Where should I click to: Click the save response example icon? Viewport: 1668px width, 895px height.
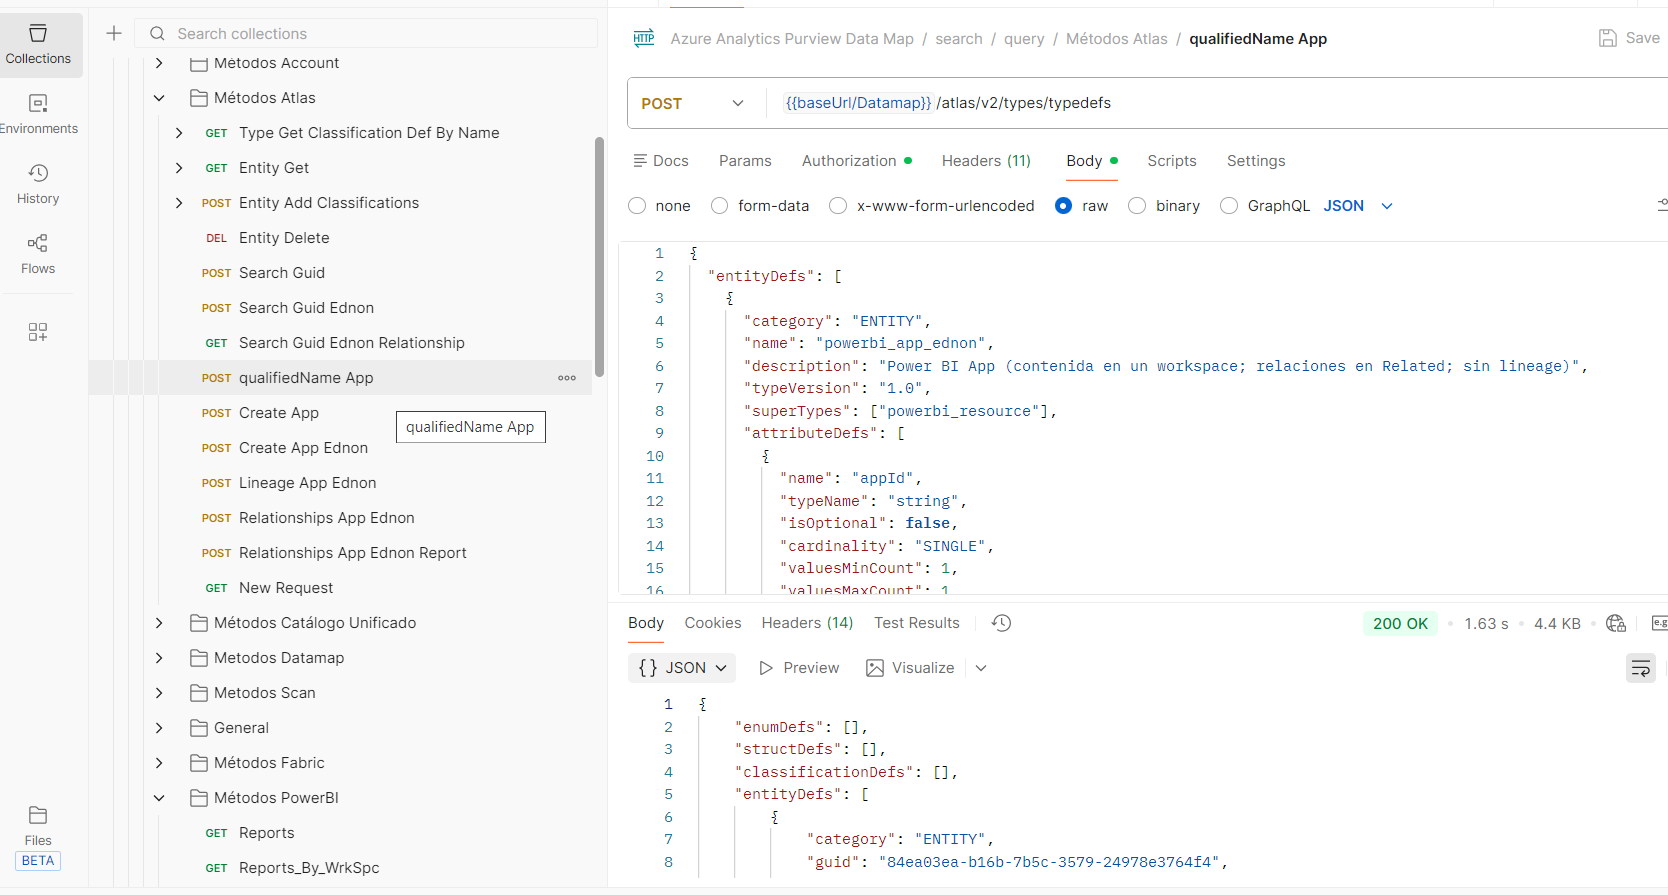(1659, 623)
